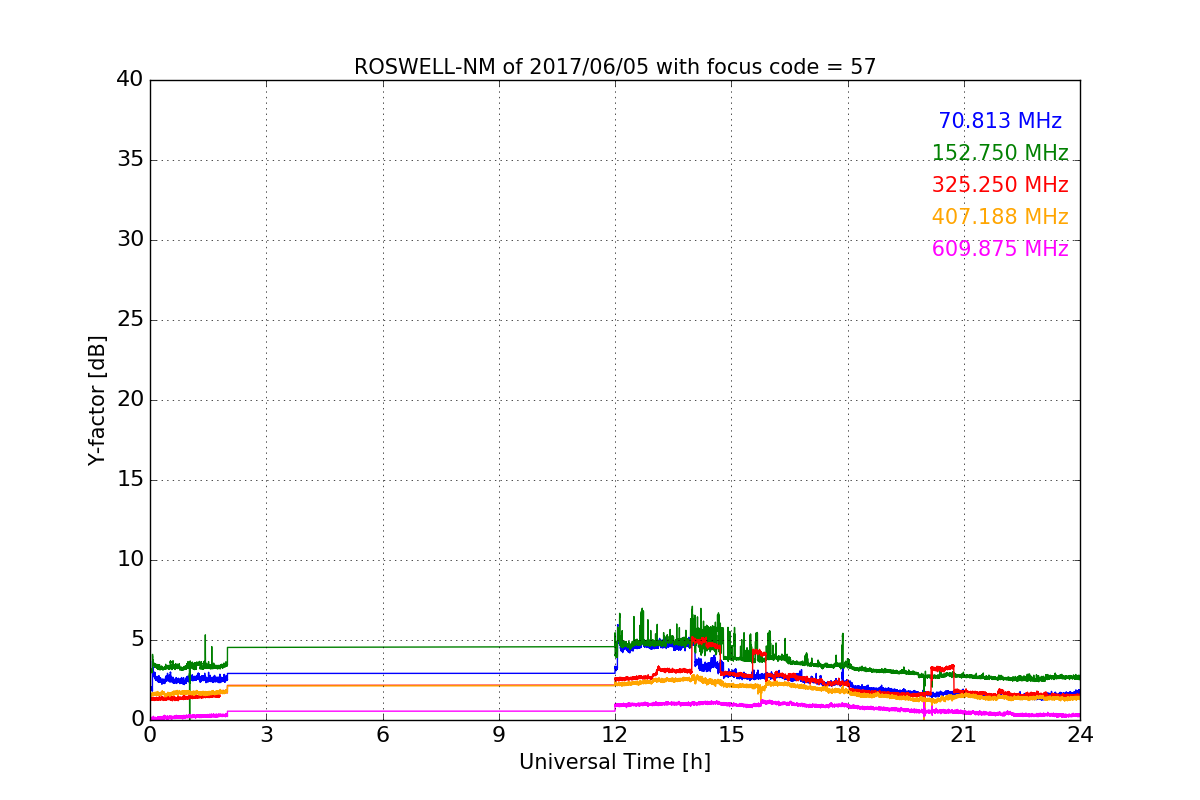Click the Universal Time [h] axis label
The width and height of the screenshot is (1200, 800).
615,762
